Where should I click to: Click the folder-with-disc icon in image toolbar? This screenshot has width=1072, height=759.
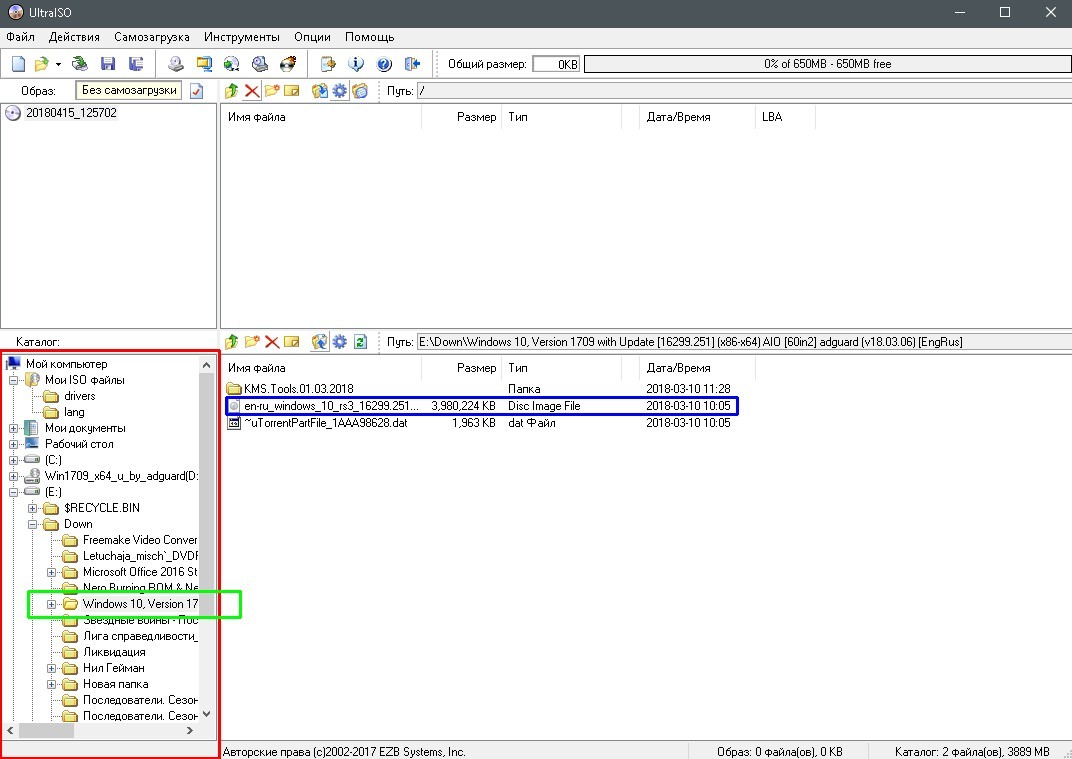(x=360, y=91)
